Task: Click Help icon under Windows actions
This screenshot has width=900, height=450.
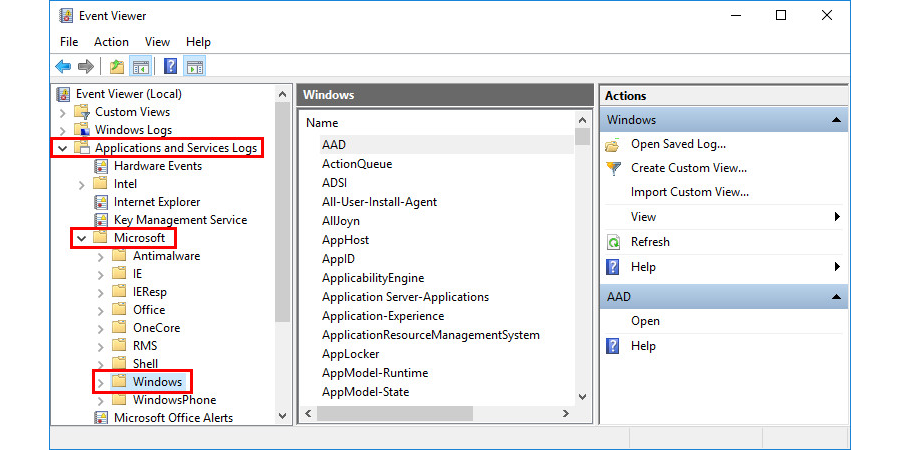Action: click(x=613, y=267)
